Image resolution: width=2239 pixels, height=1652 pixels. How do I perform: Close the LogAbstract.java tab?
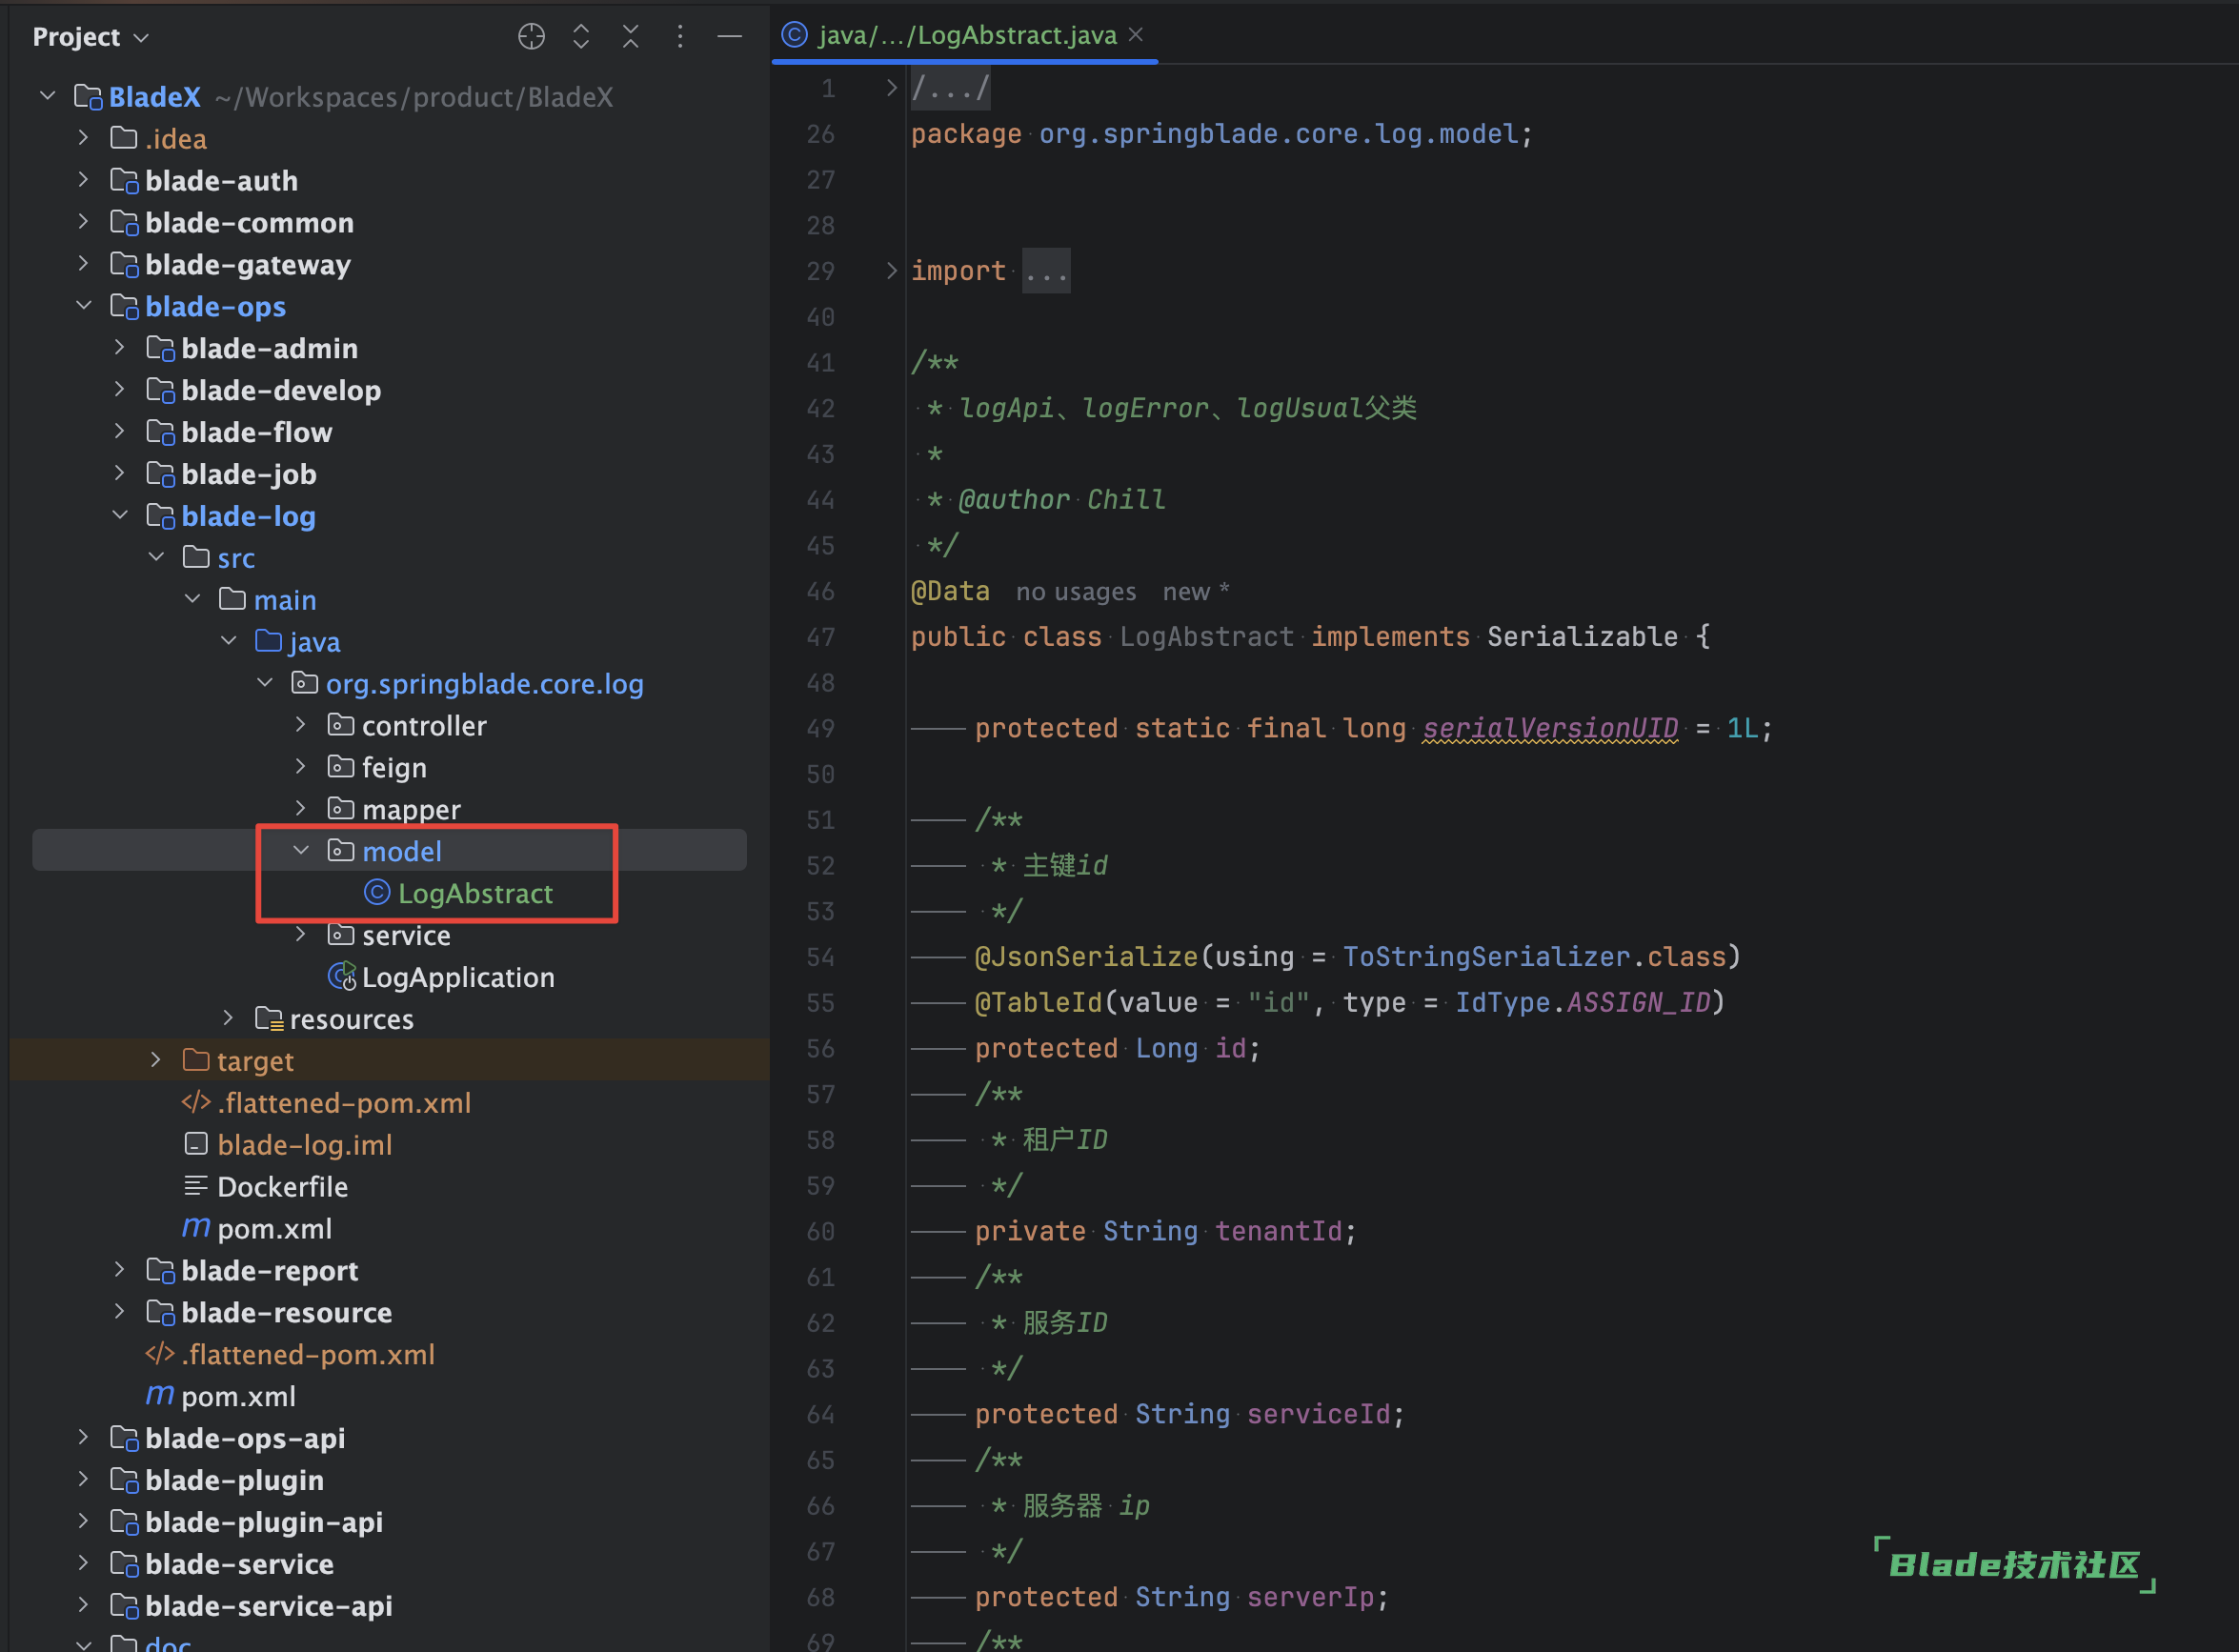coord(1135,34)
